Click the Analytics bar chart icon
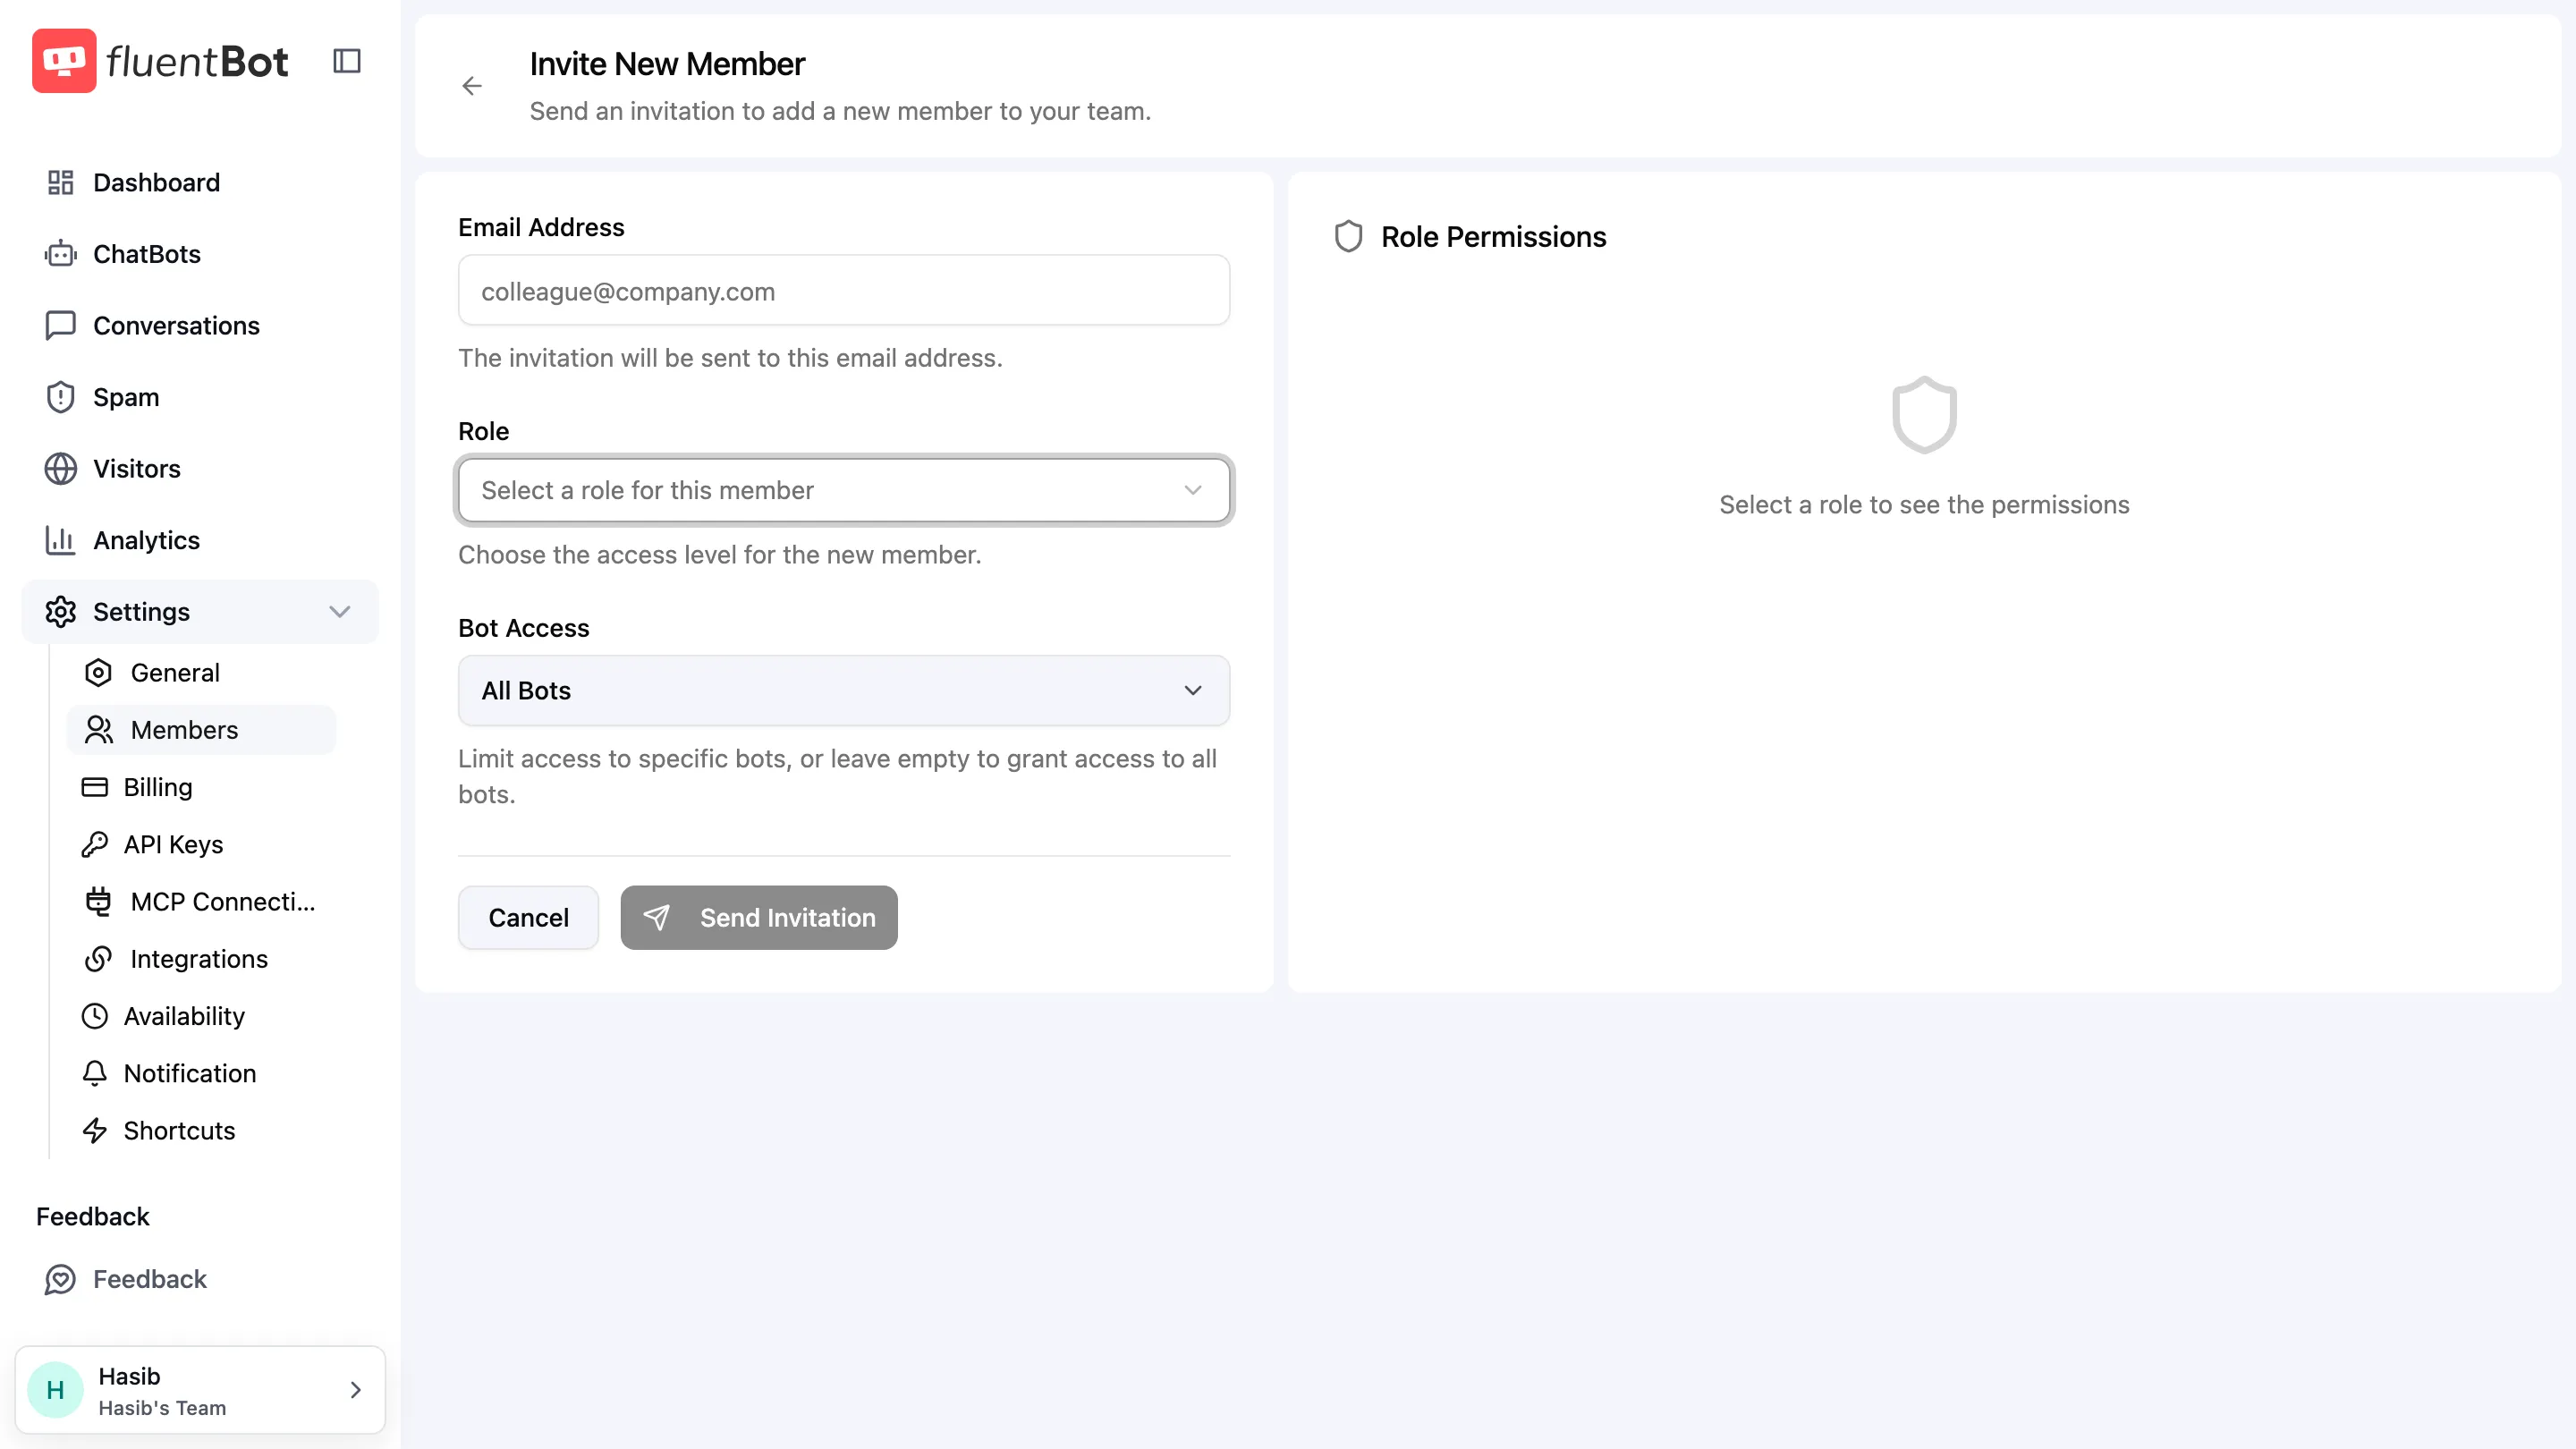This screenshot has width=2576, height=1449. (61, 540)
